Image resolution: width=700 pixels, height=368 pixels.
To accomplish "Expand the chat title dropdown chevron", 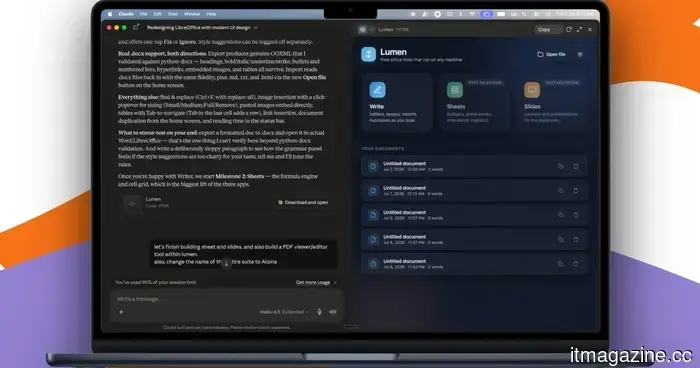I will click(x=256, y=28).
